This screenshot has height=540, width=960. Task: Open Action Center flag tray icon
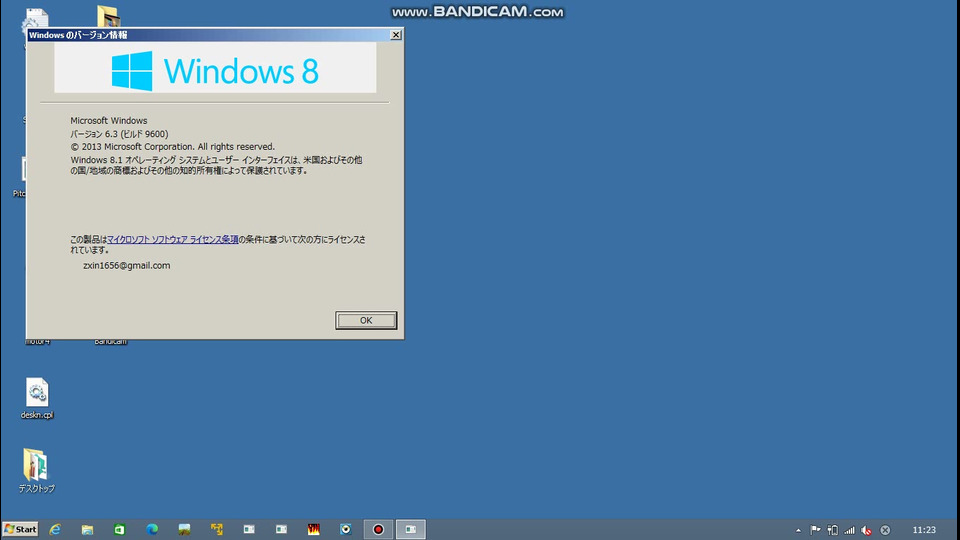816,530
